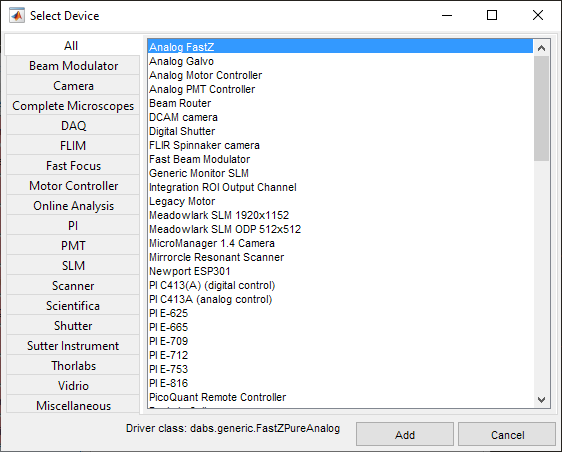
Task: Select Fast Beam Modulator
Action: [x=340, y=159]
